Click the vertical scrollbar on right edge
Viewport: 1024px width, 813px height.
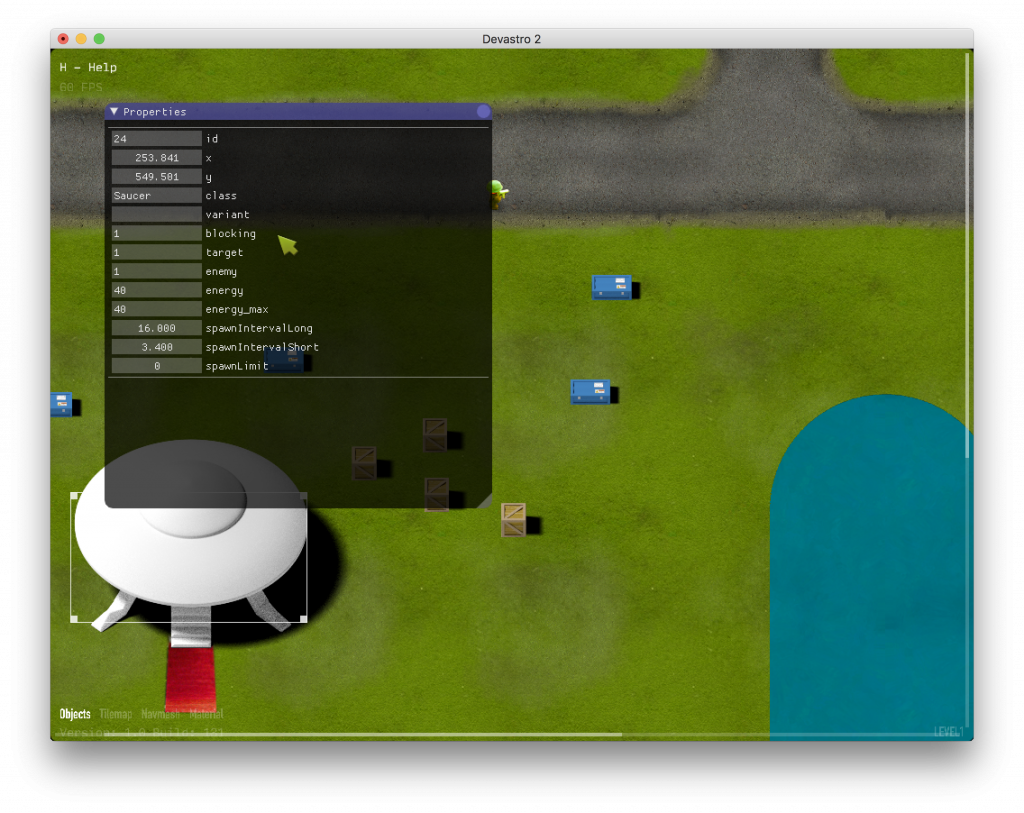point(967,255)
